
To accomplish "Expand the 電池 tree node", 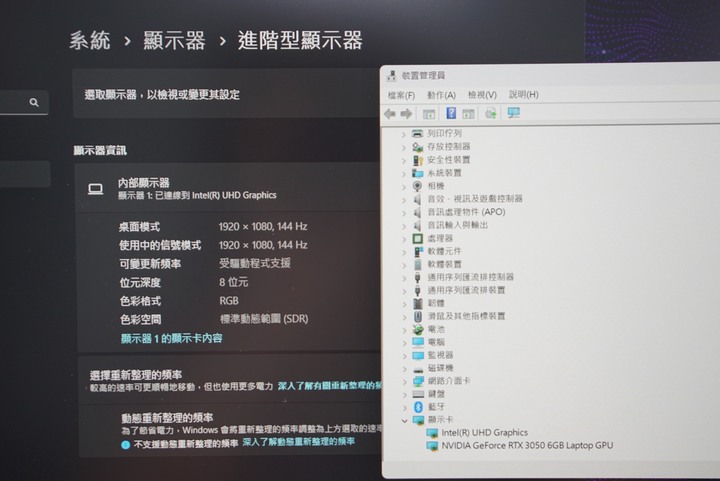I will pyautogui.click(x=404, y=330).
